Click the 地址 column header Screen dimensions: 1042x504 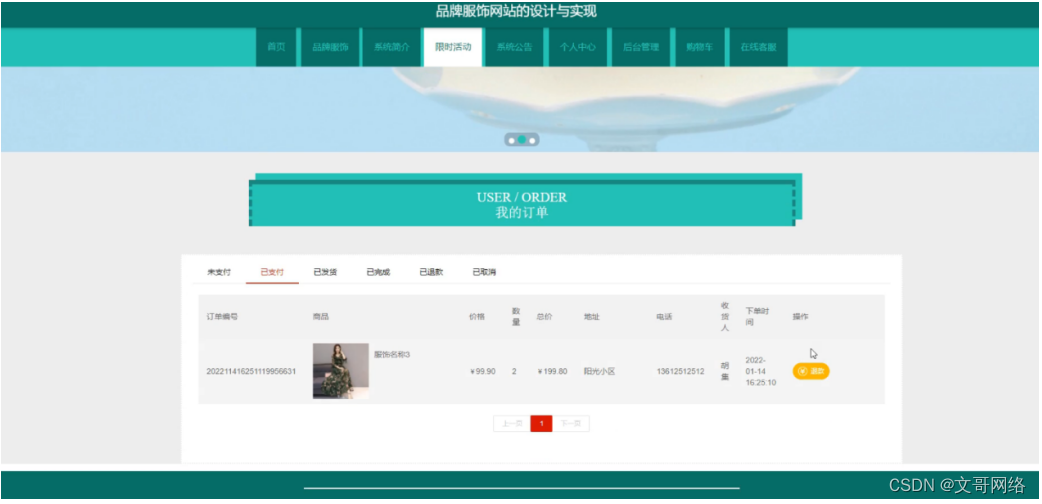(592, 316)
